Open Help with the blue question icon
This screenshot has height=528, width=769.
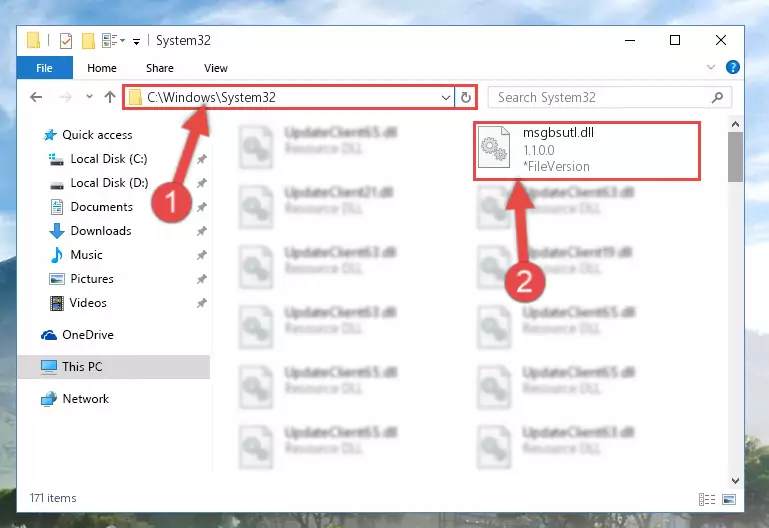pyautogui.click(x=733, y=67)
